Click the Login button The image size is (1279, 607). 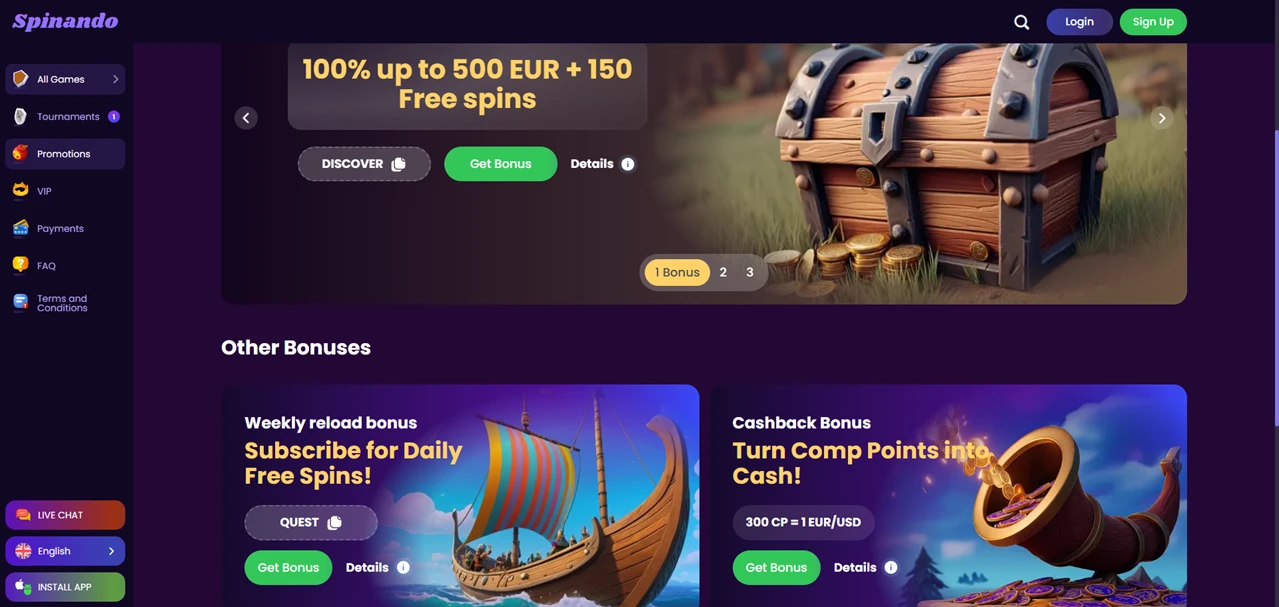tap(1079, 22)
